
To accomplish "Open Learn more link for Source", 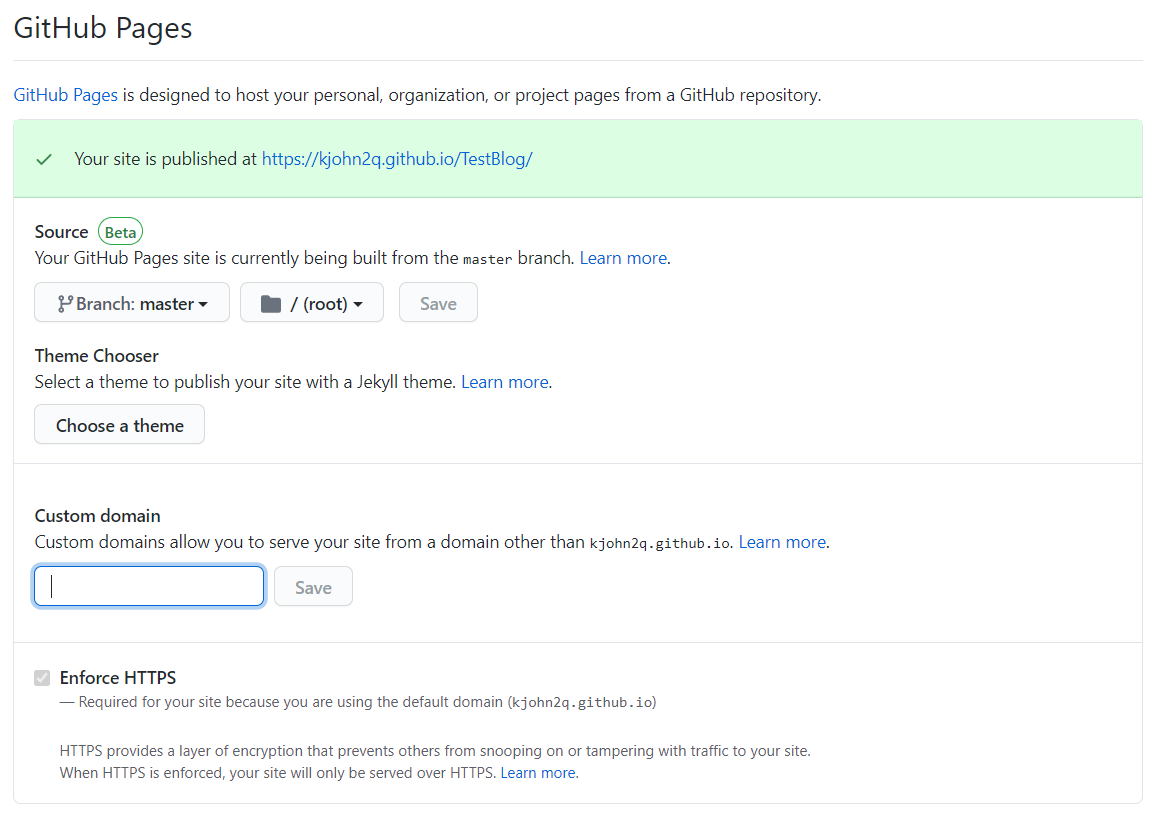I will tap(623, 258).
